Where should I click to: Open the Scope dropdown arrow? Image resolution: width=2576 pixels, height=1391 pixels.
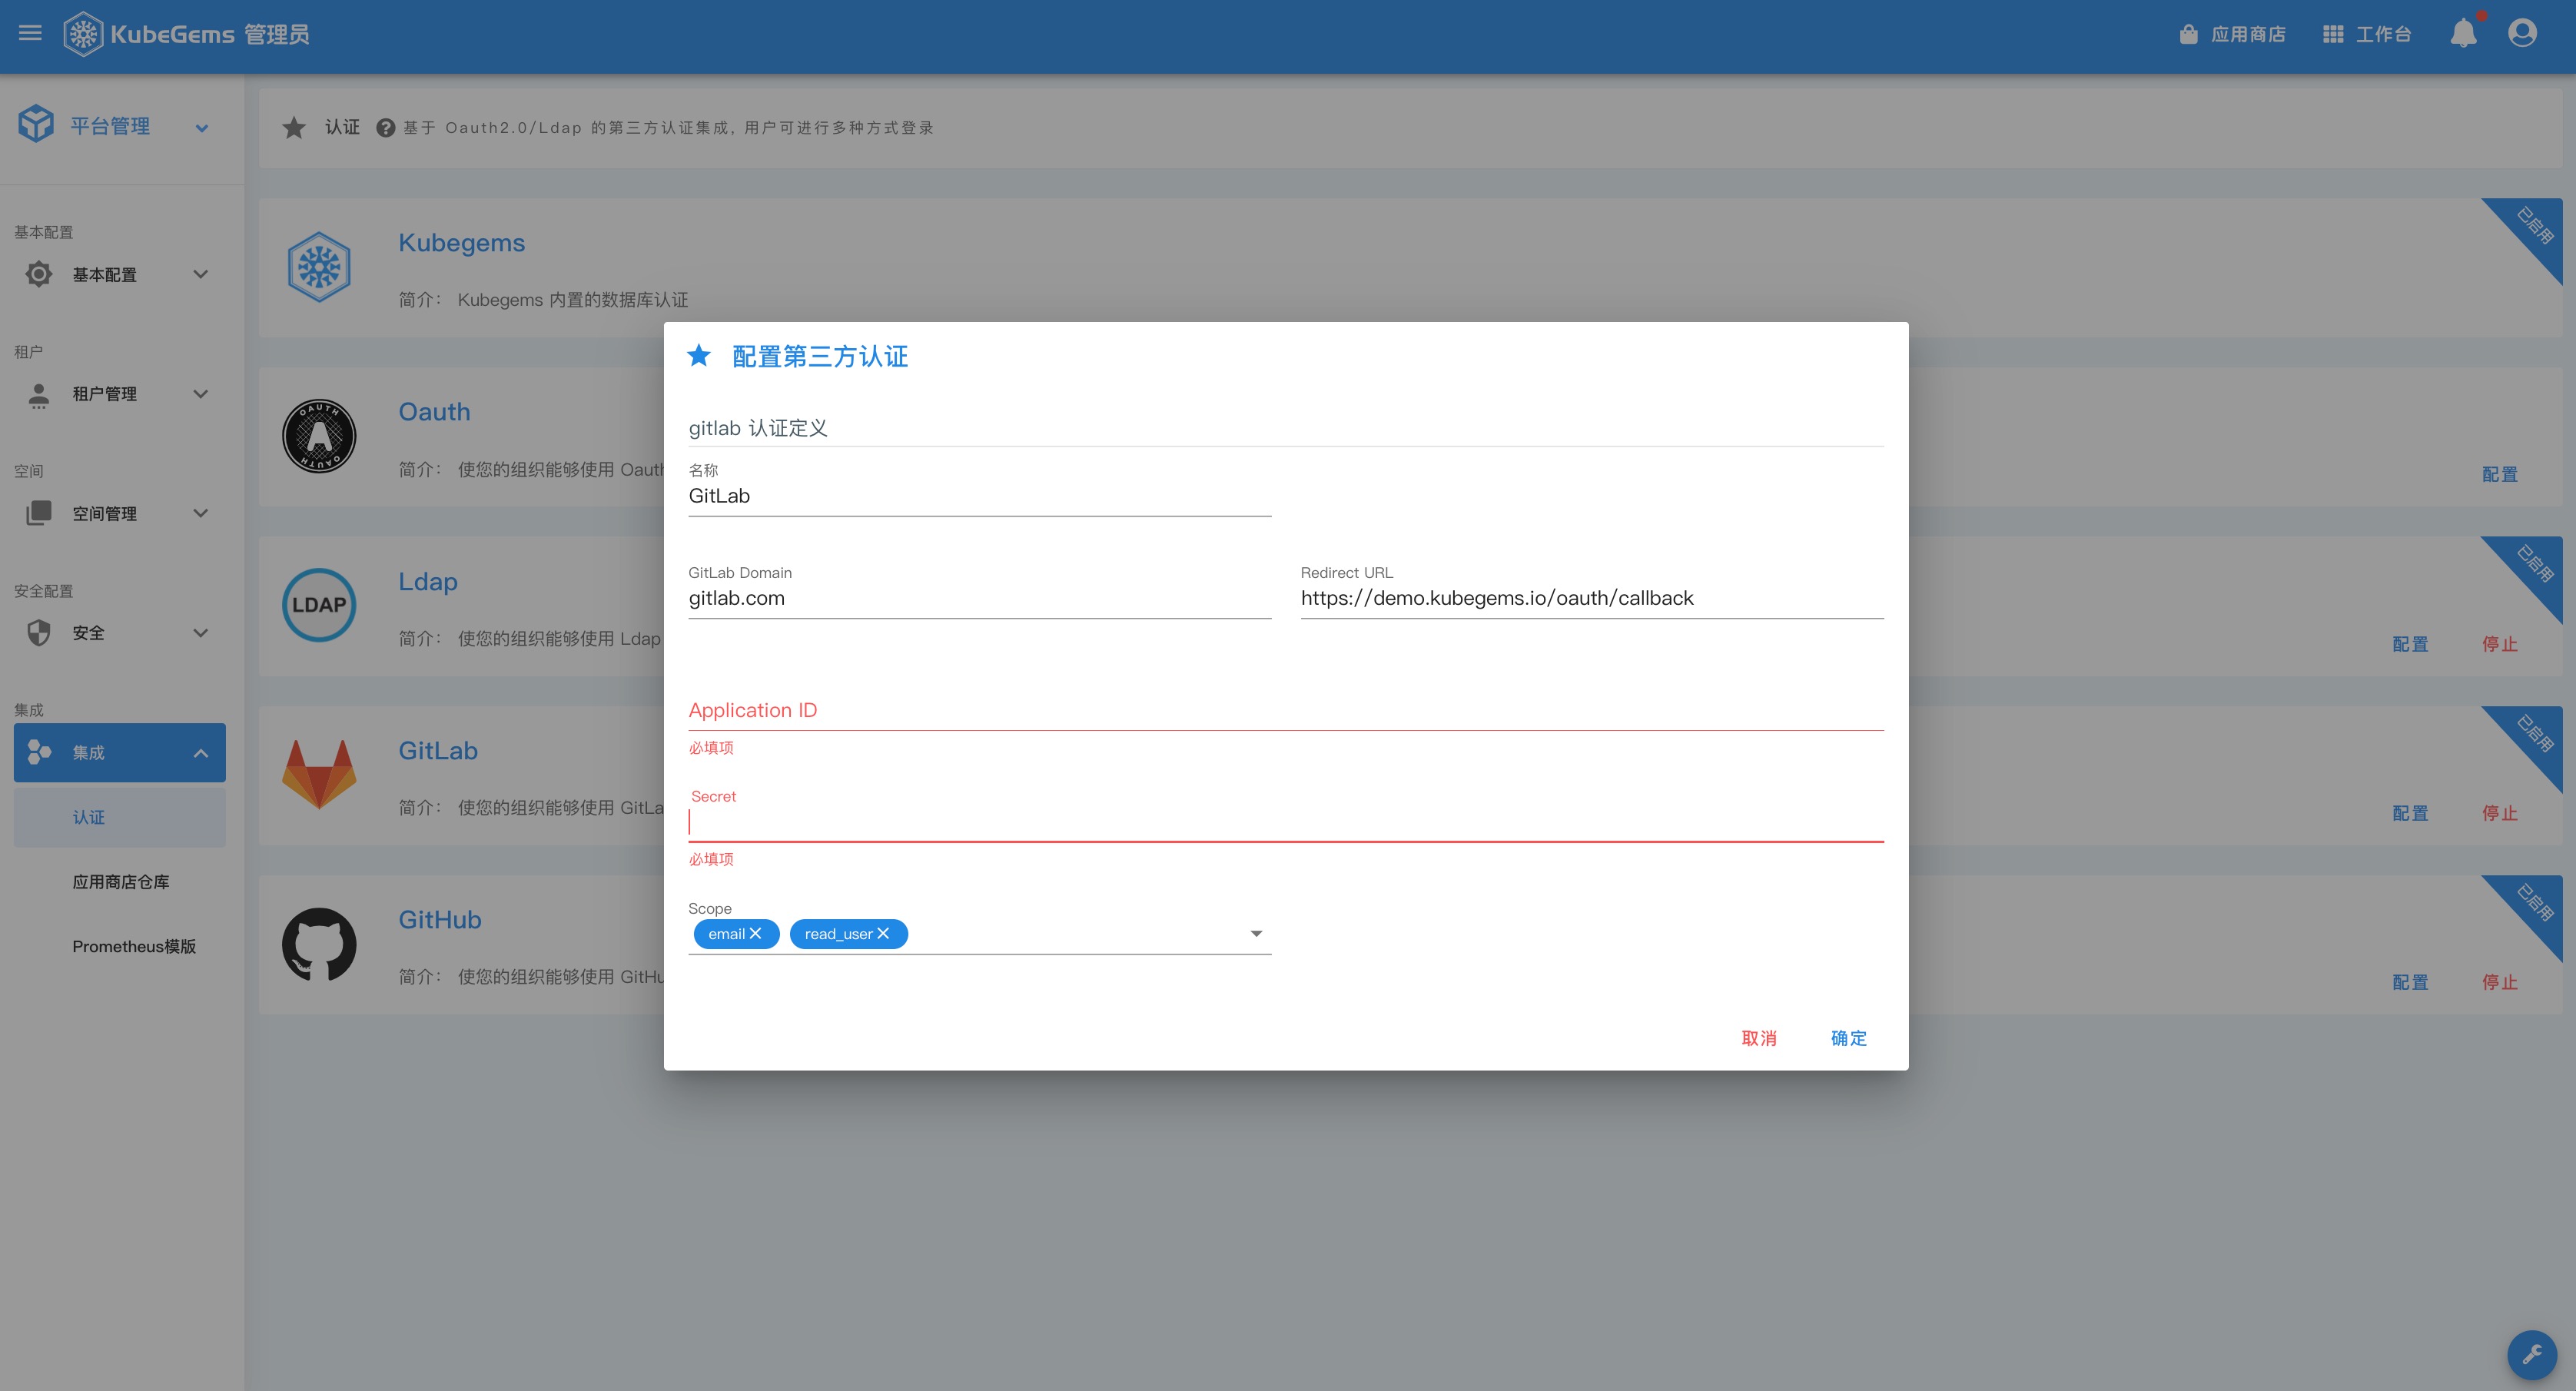click(x=1256, y=934)
